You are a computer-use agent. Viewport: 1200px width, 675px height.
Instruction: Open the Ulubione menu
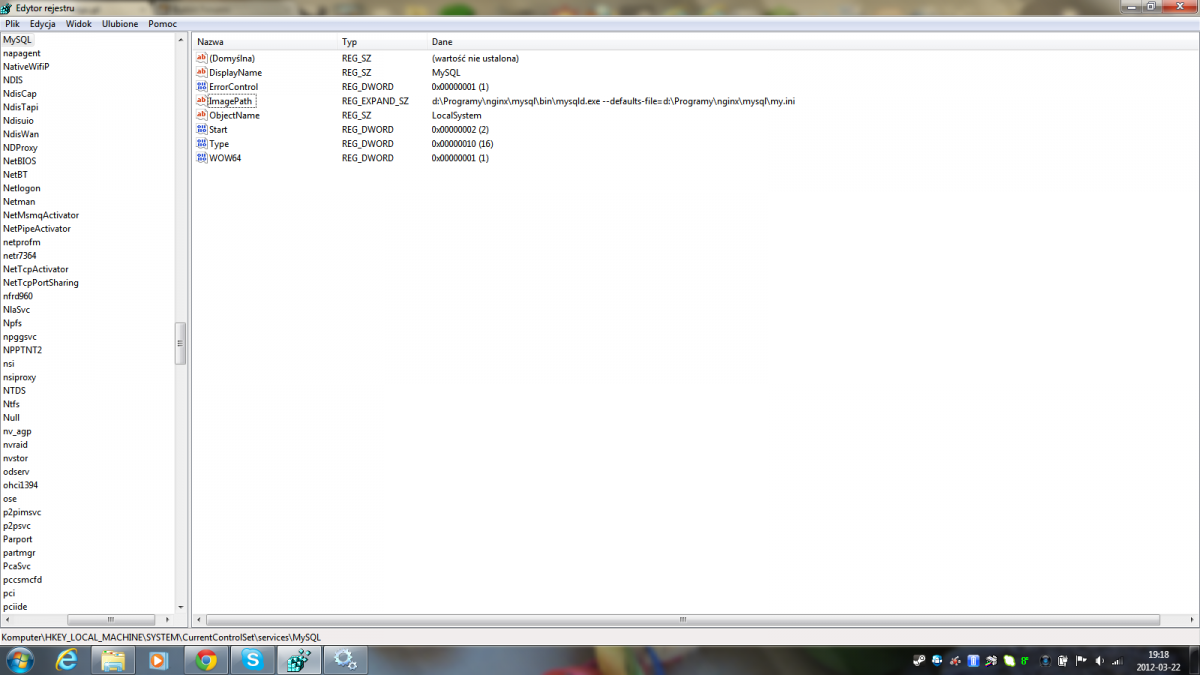point(120,23)
